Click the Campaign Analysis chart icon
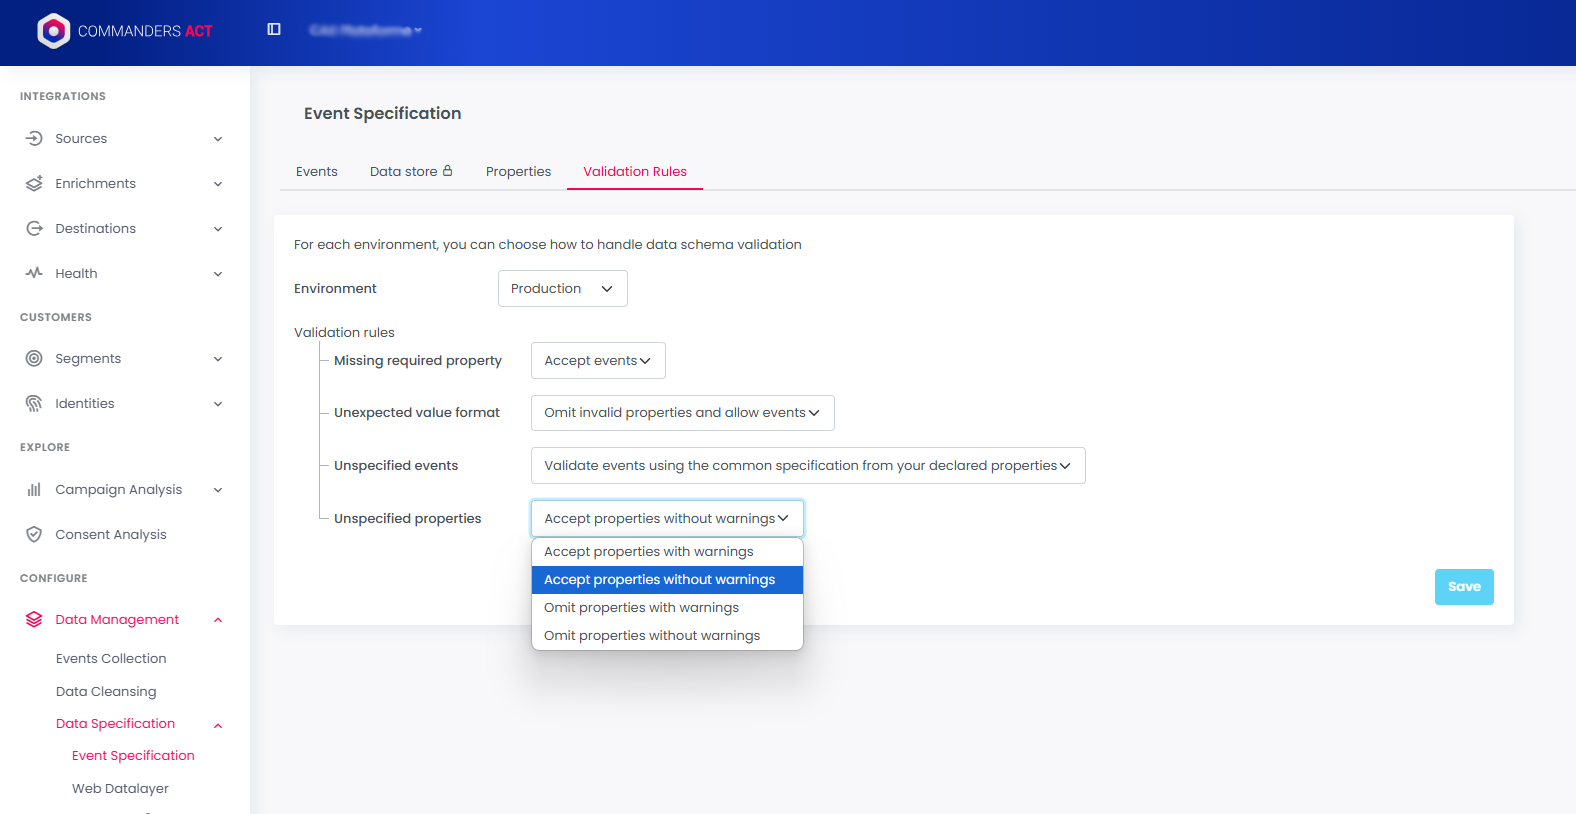Screen dimensions: 1576x814 click(34, 490)
